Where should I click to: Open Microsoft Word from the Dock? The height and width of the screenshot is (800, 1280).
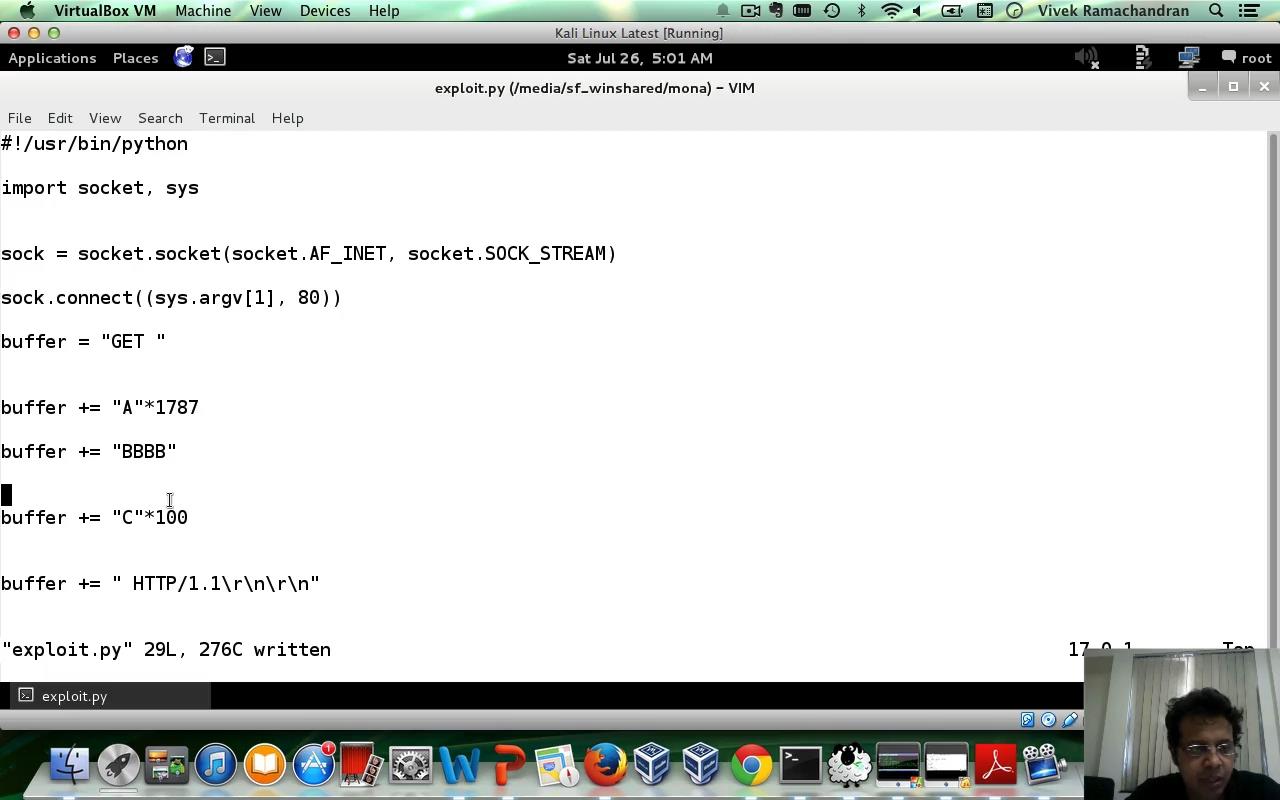[459, 766]
